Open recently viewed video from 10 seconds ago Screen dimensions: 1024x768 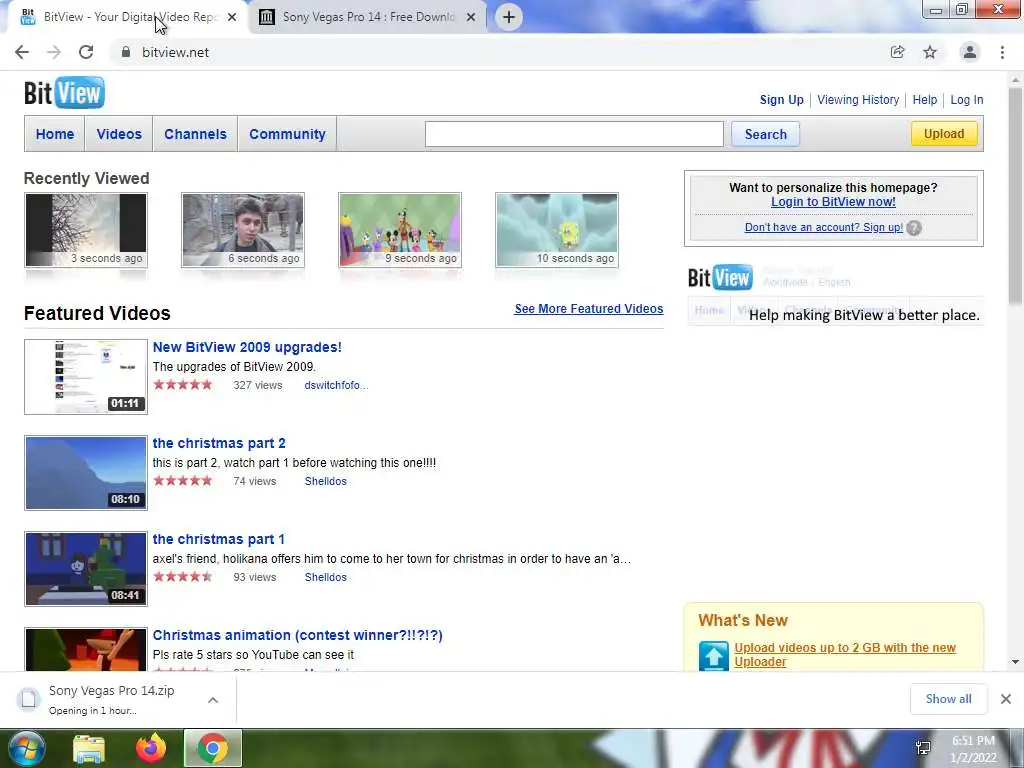[556, 230]
